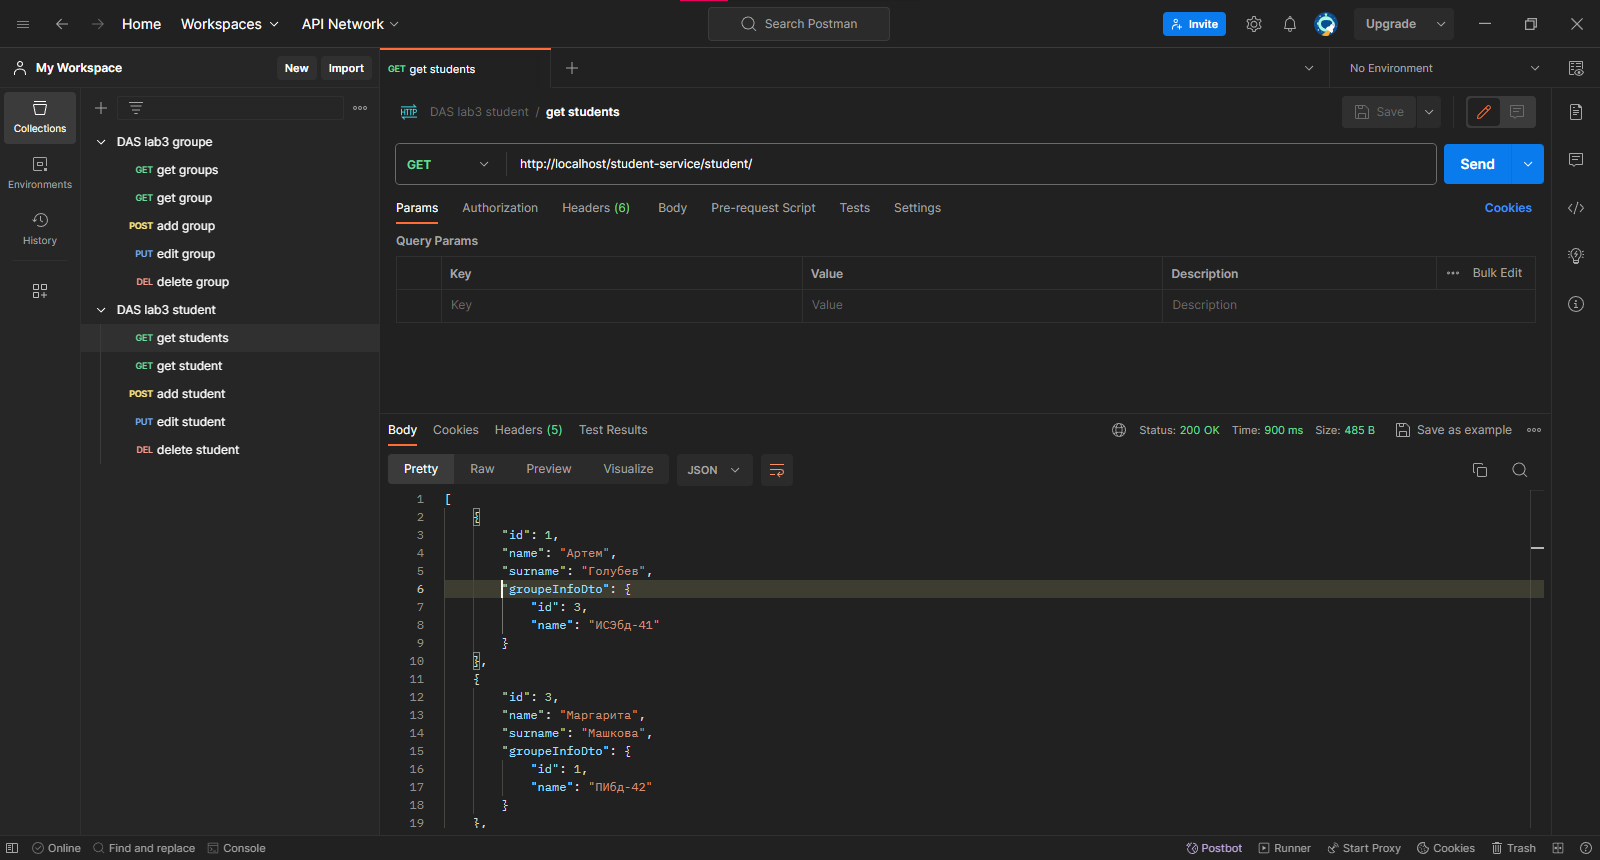Copy the response body
Screen dimensions: 1600x860
pyautogui.click(x=1480, y=470)
